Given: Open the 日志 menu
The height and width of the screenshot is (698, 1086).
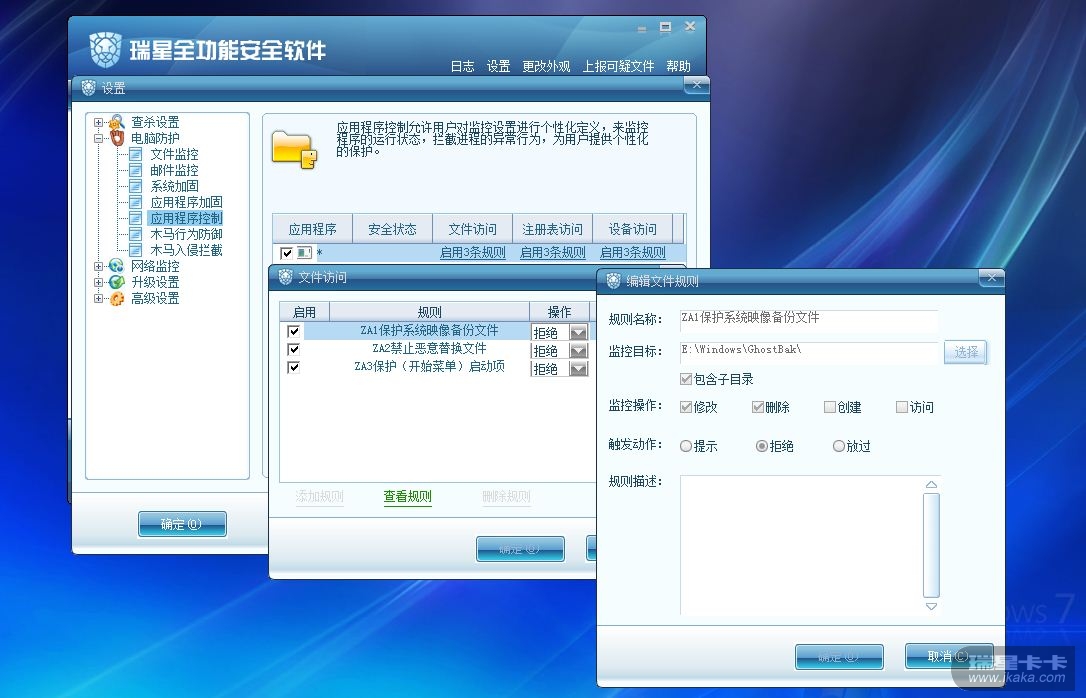Looking at the screenshot, I should click(x=463, y=66).
